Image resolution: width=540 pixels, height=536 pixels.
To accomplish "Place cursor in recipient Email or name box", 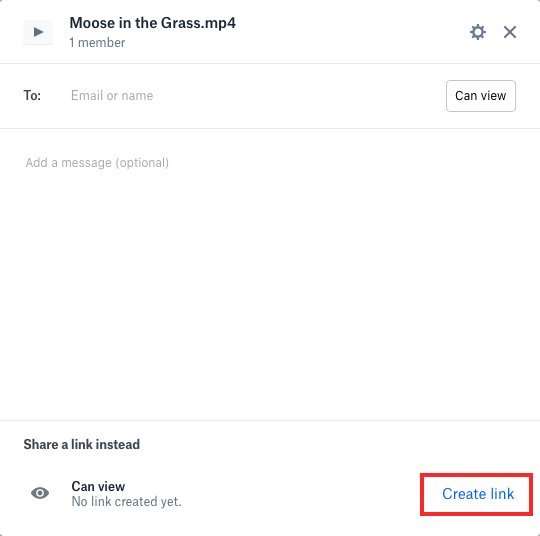I will coord(253,96).
